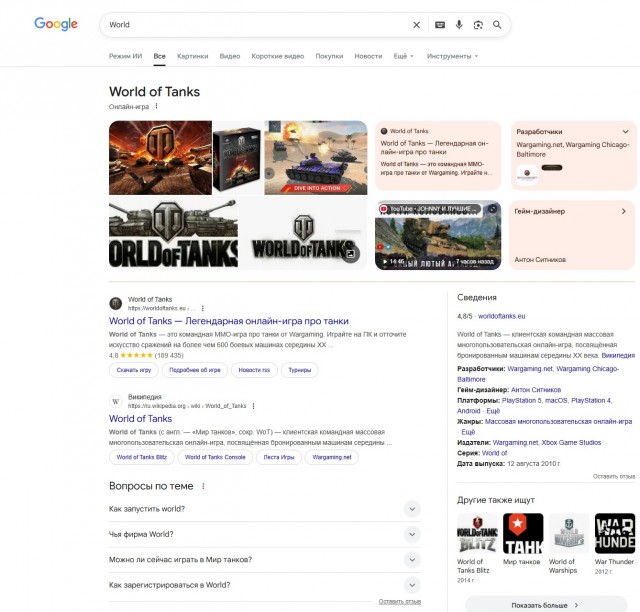Viewport: 640px width, 612px height.
Task: Clear the search box with the X icon
Action: coord(416,25)
